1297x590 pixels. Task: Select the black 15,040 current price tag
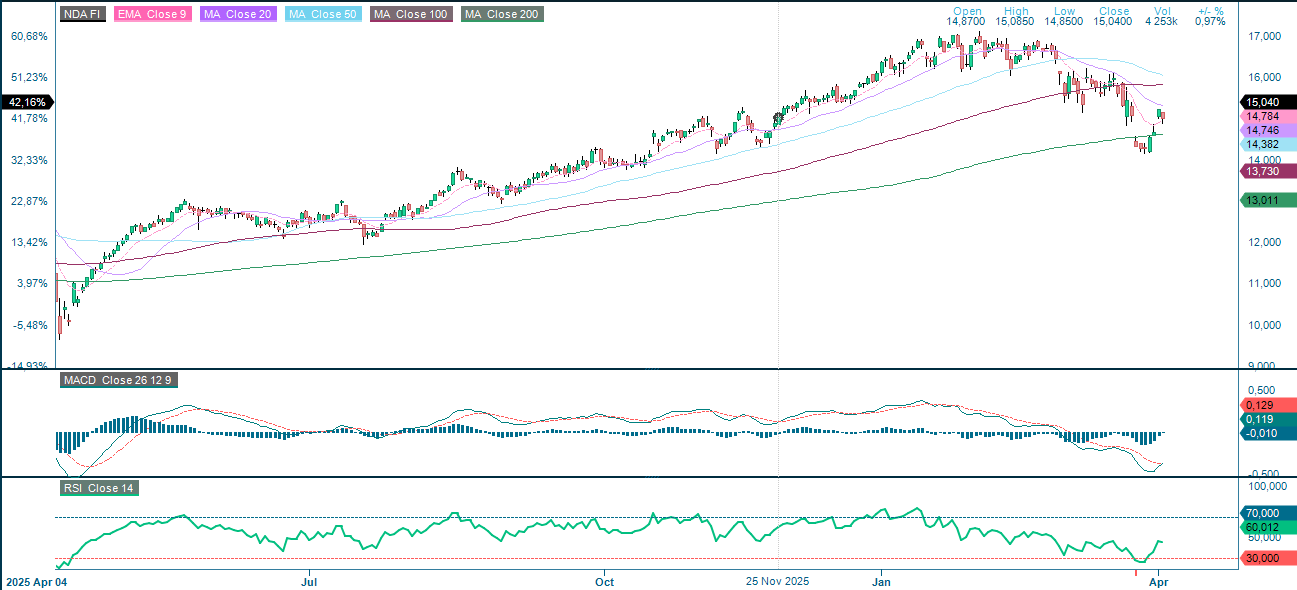pyautogui.click(x=1263, y=102)
